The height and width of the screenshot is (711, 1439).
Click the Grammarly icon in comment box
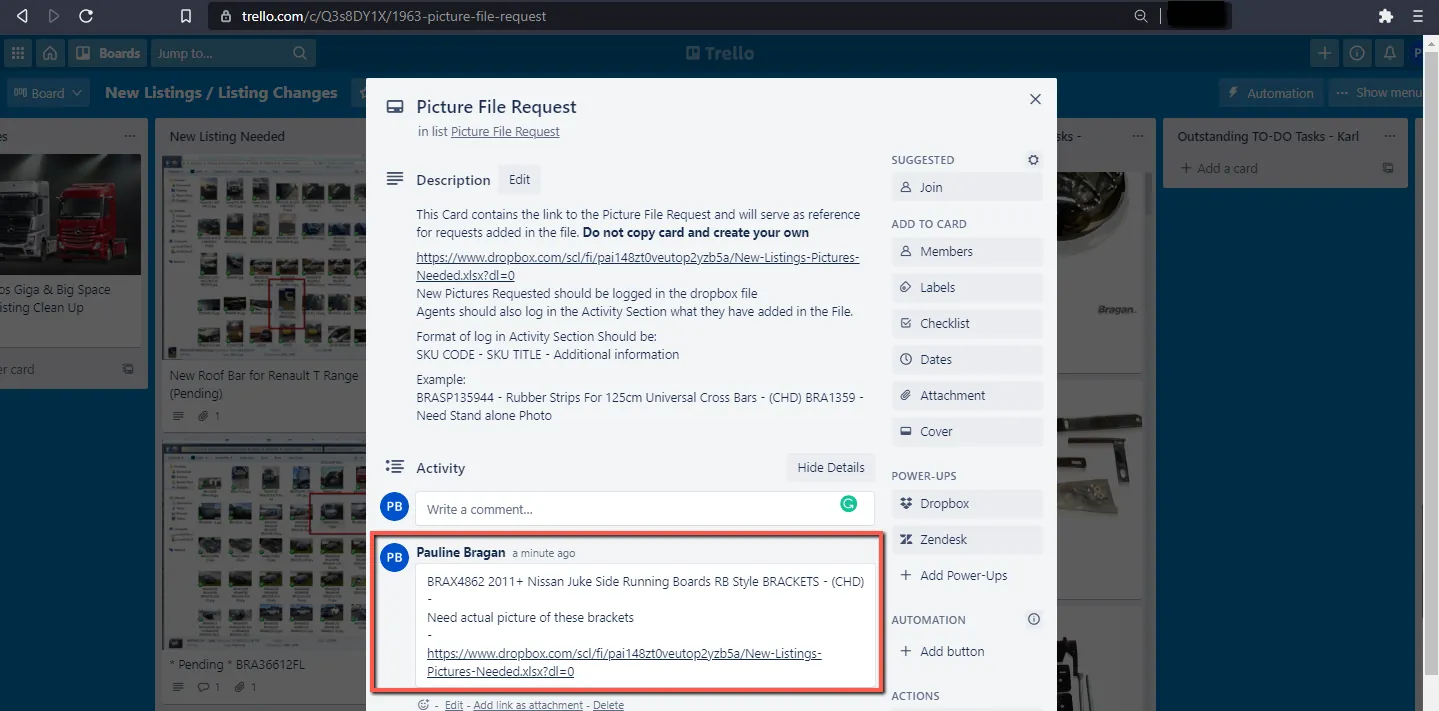pyautogui.click(x=849, y=504)
